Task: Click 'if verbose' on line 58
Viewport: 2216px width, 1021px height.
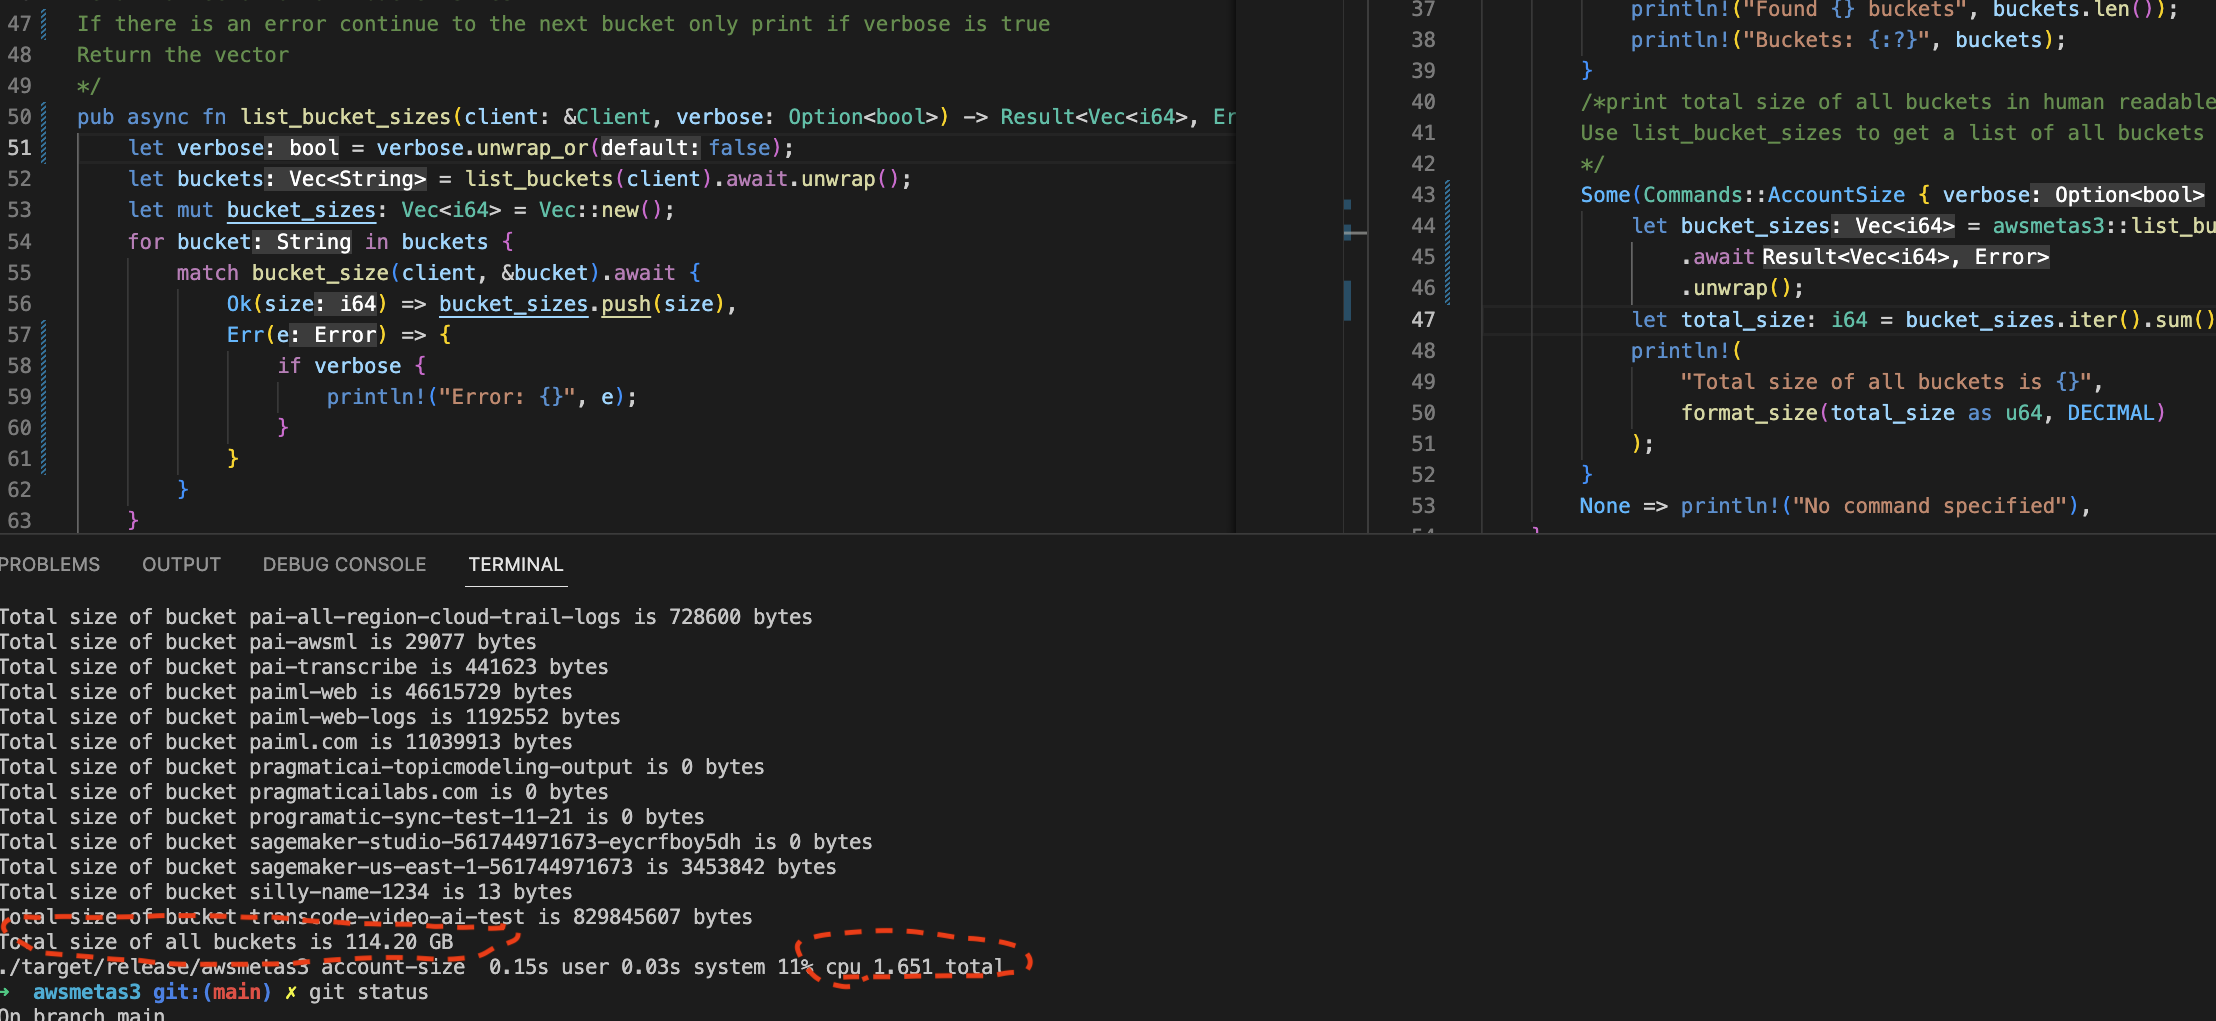Action: click(339, 365)
